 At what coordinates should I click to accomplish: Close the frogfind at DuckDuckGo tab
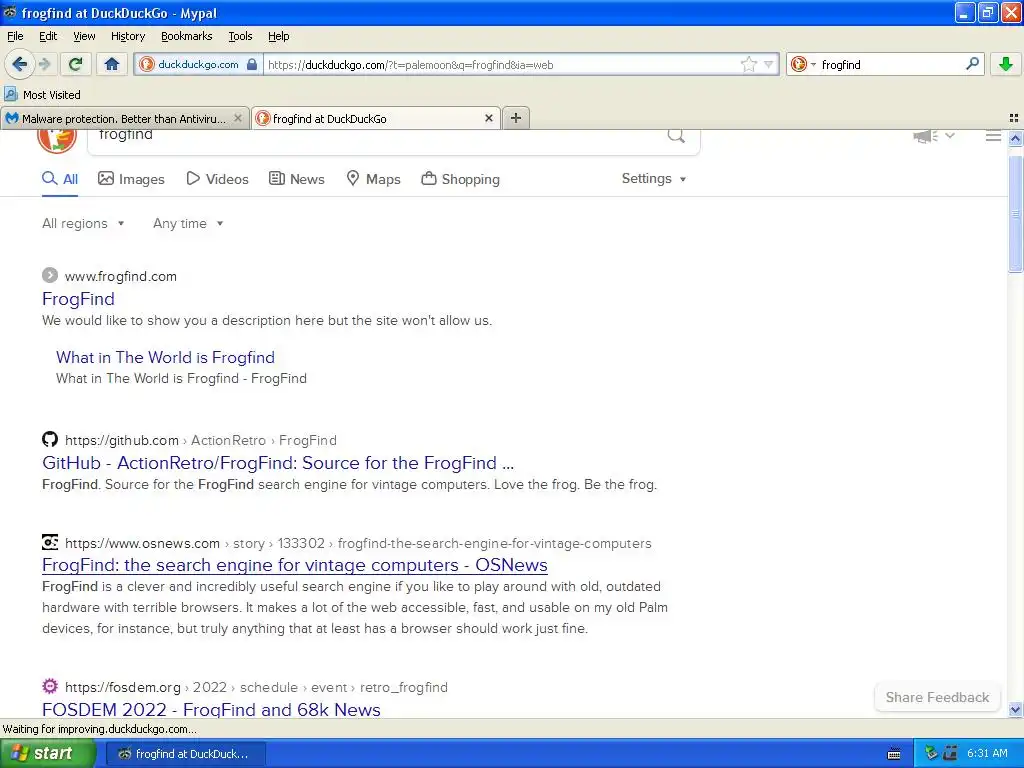pos(488,118)
